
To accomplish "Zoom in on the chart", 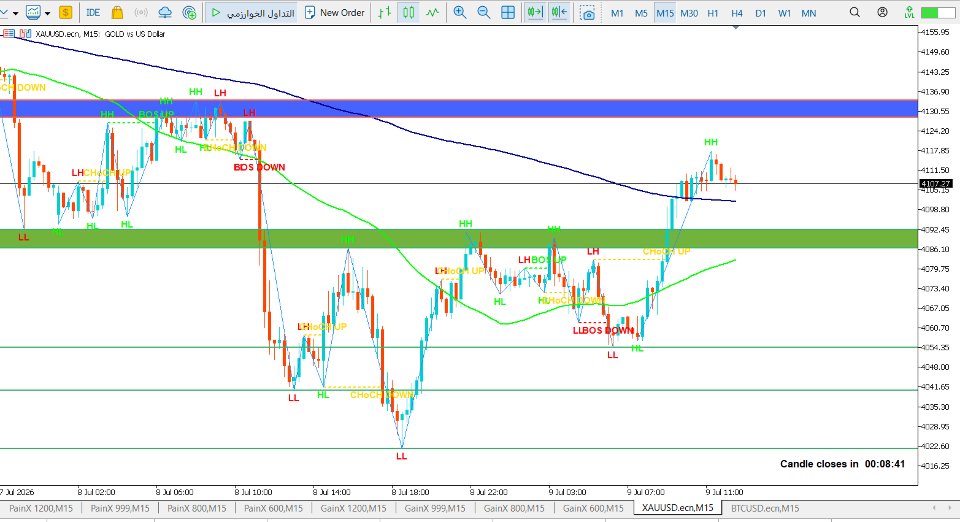I will click(x=459, y=12).
